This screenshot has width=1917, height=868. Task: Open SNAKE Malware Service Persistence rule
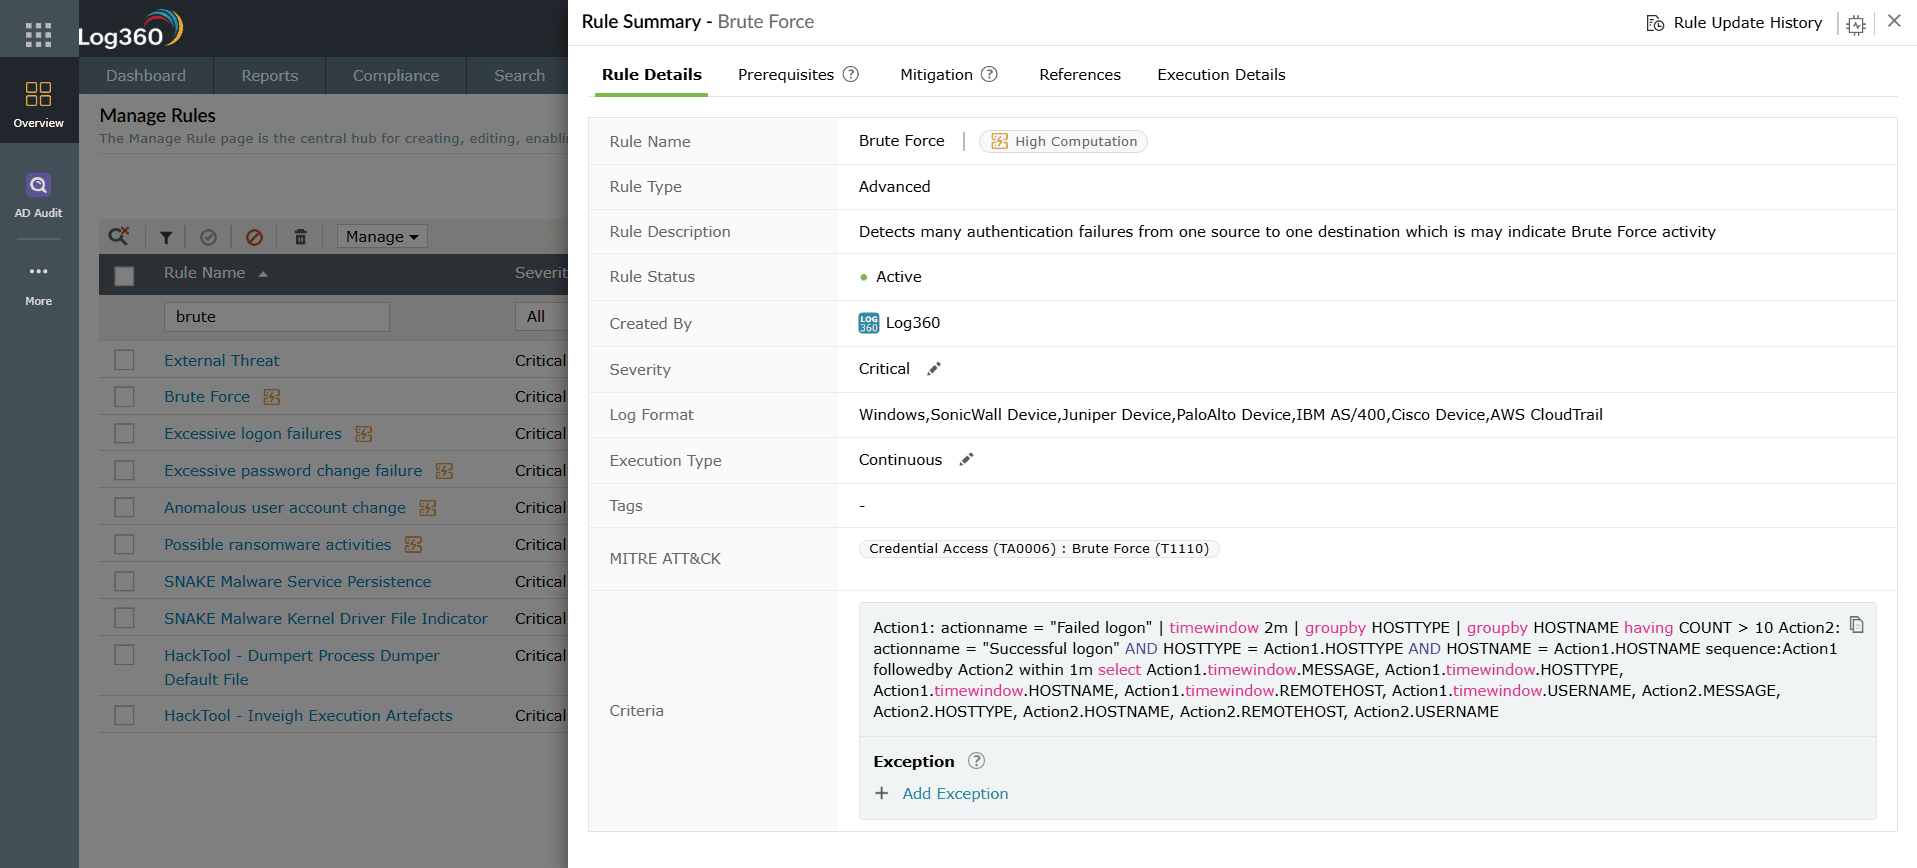click(x=298, y=582)
